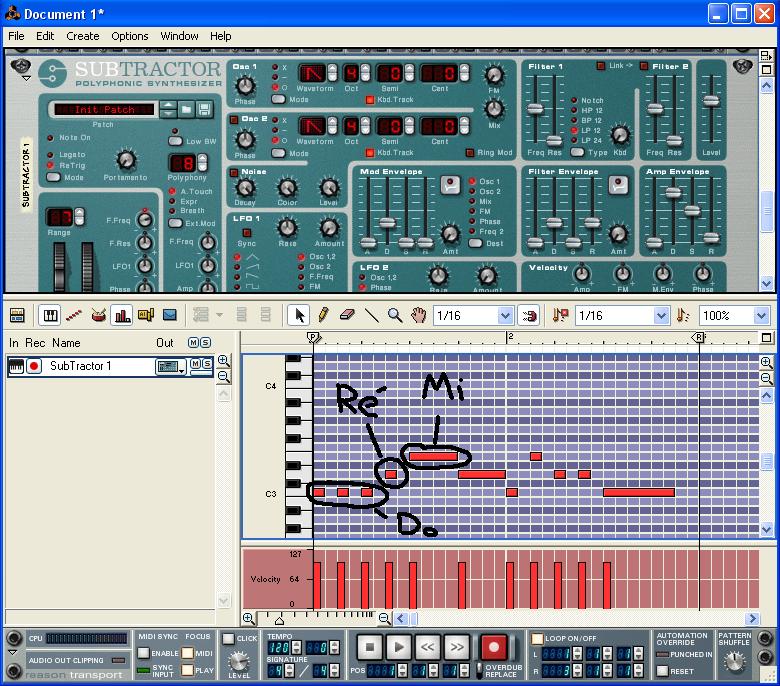Zoom in vertically in key lane
The width and height of the screenshot is (780, 686).
767,362
